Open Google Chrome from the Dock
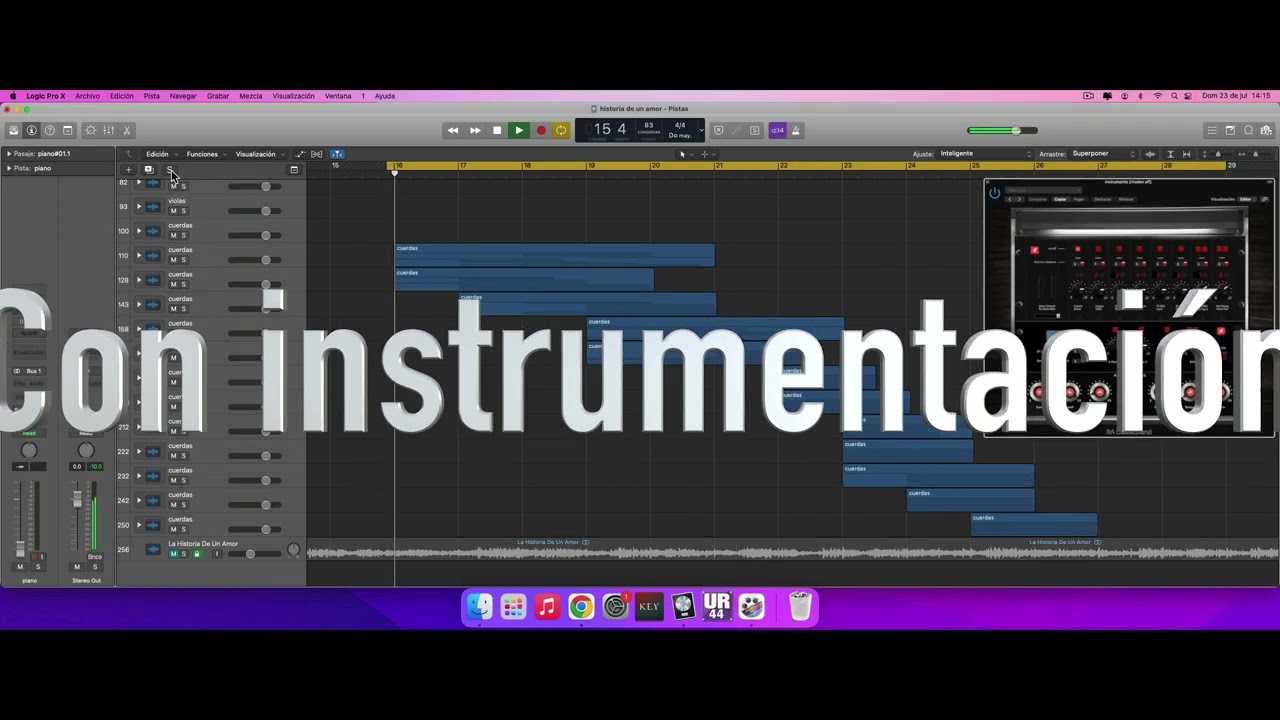The image size is (1280, 720). 581,607
